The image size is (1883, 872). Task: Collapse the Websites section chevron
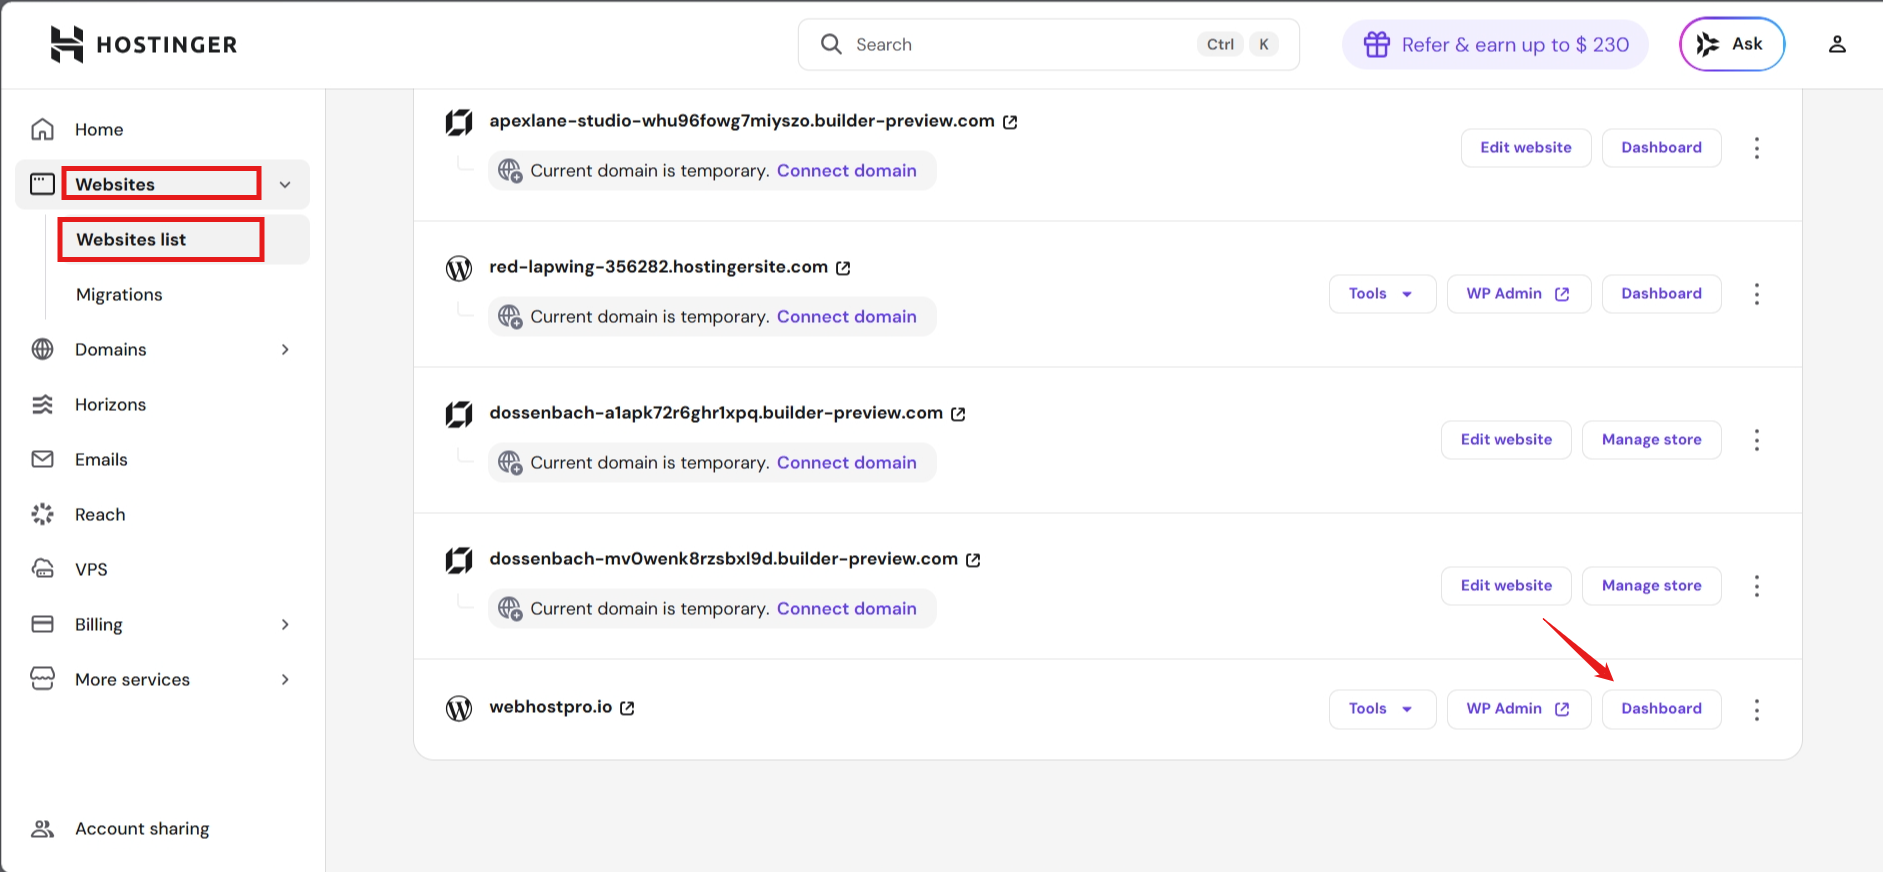[285, 184]
